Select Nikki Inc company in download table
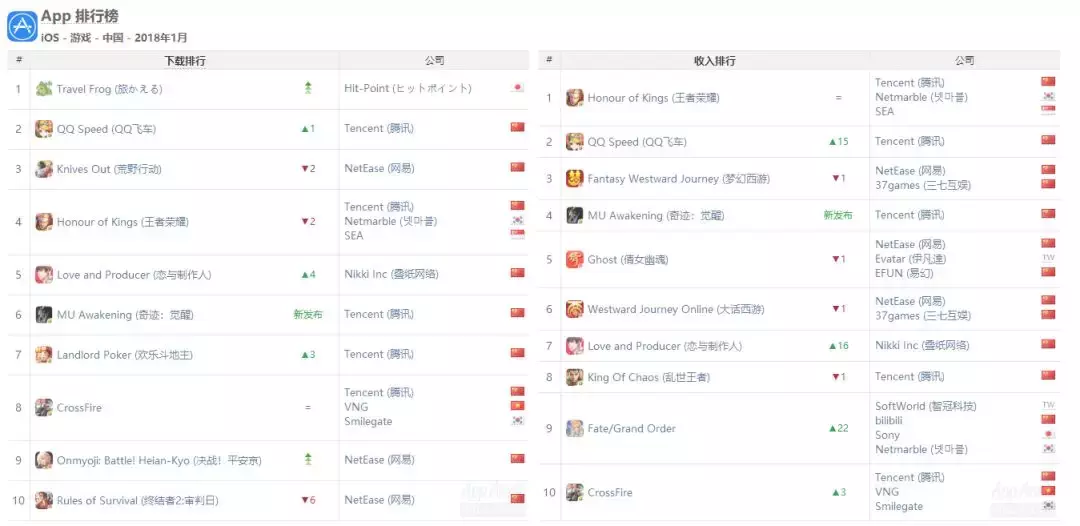Screen dimensions: 1080x526 pyautogui.click(x=391, y=274)
